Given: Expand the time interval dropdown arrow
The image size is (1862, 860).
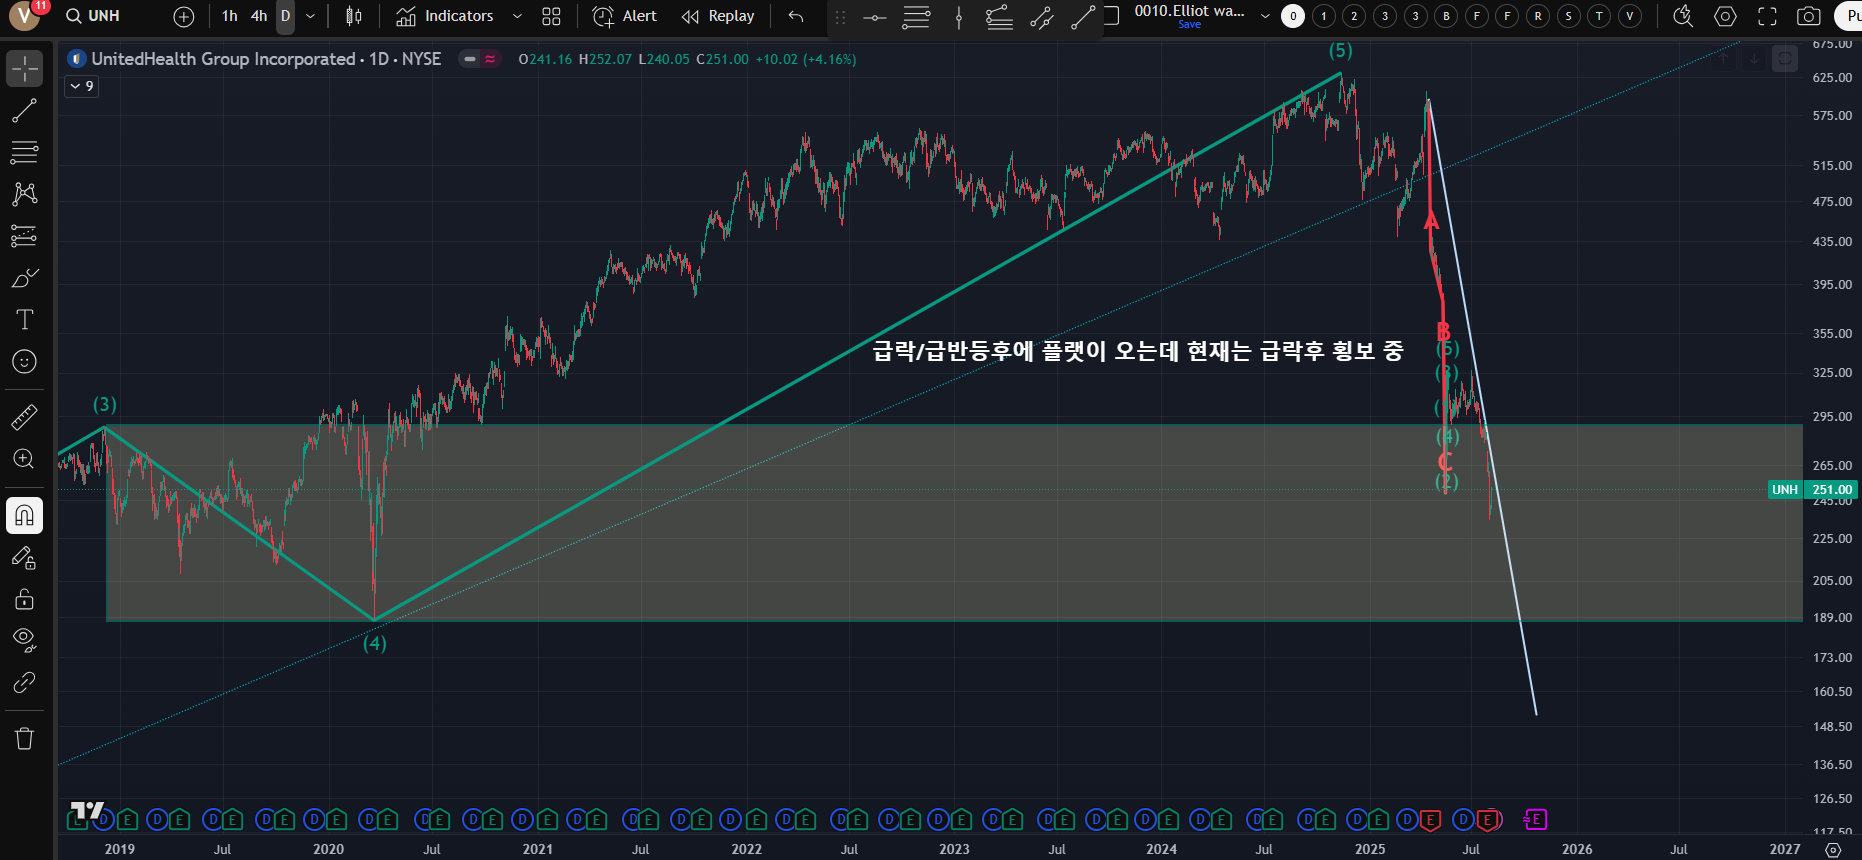Looking at the screenshot, I should tap(311, 16).
